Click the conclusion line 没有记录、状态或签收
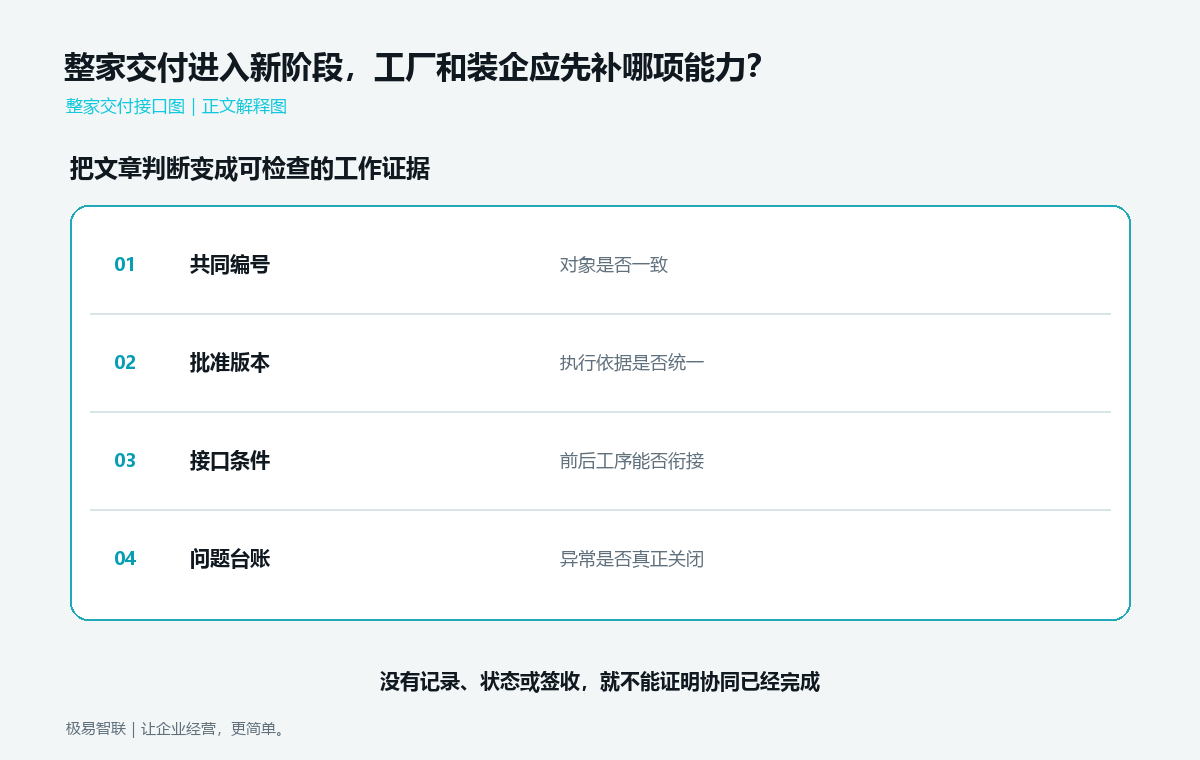Screen dimensions: 1200x760 pos(600,682)
